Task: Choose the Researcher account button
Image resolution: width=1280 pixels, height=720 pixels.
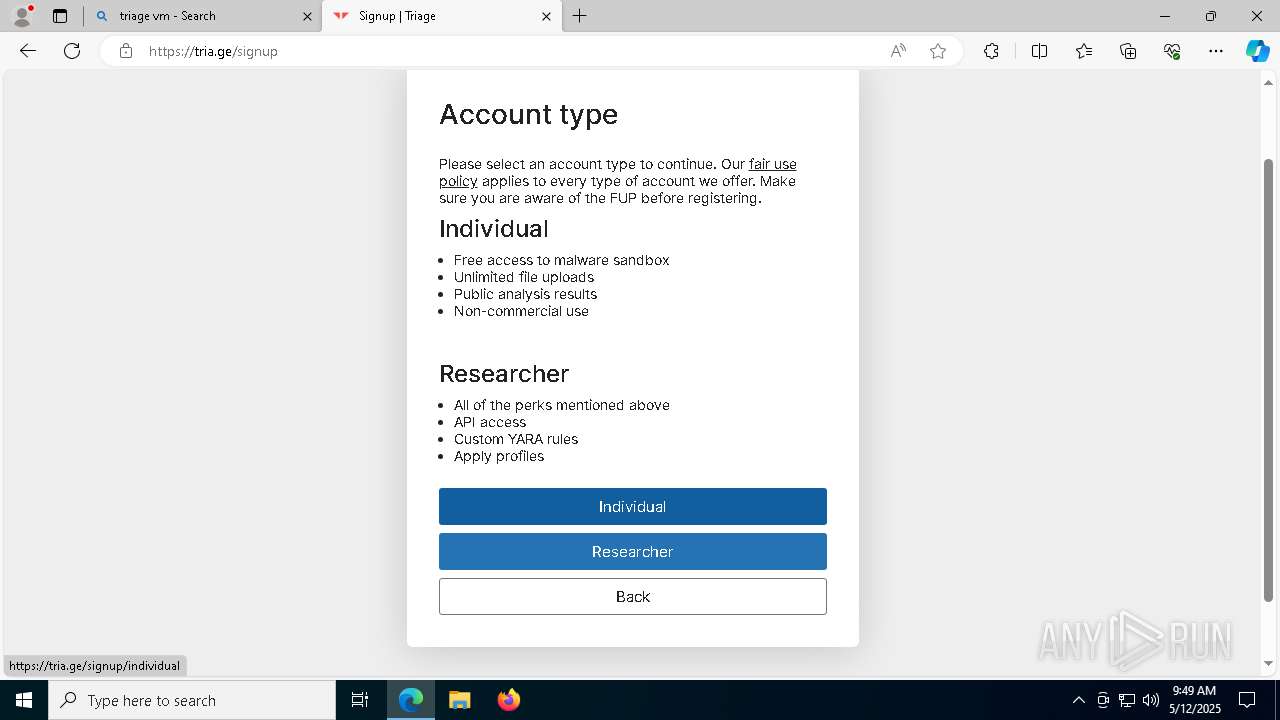Action: (x=633, y=551)
